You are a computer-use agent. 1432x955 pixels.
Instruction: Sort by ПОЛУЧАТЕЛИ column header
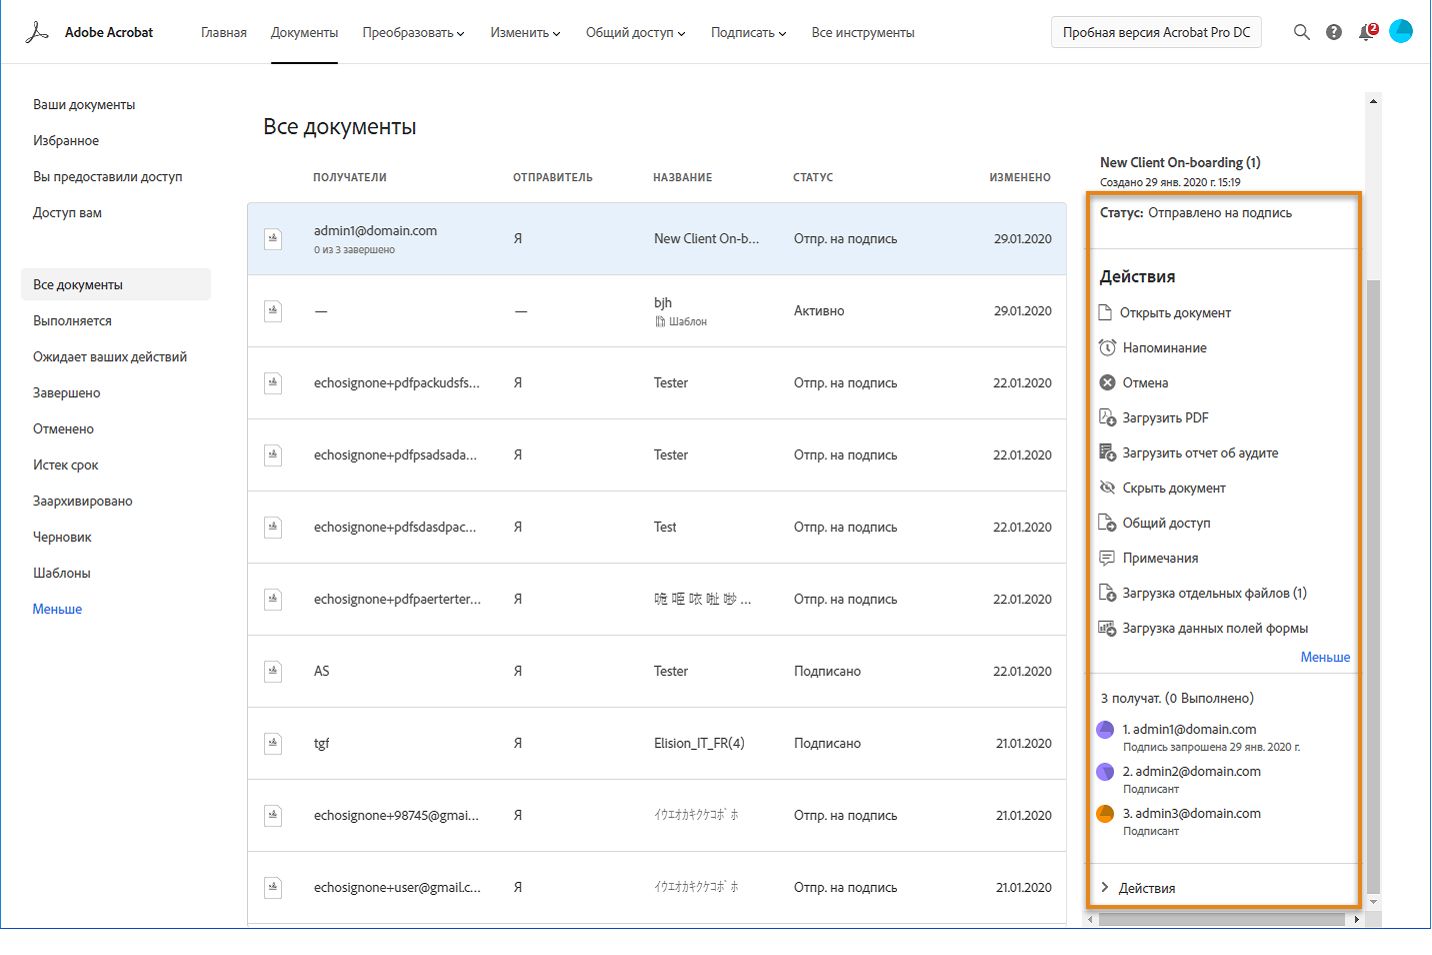click(x=350, y=177)
